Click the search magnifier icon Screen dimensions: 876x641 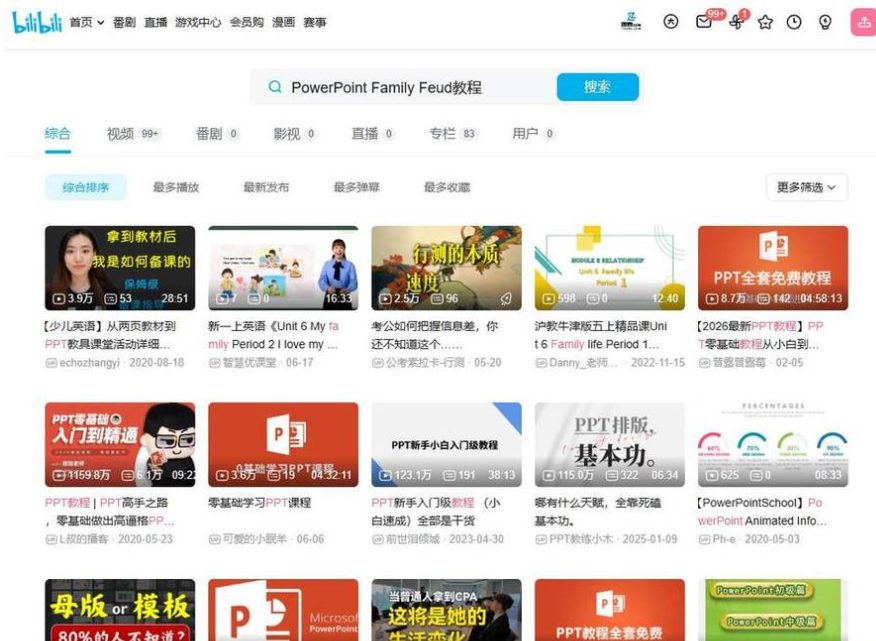pos(275,87)
